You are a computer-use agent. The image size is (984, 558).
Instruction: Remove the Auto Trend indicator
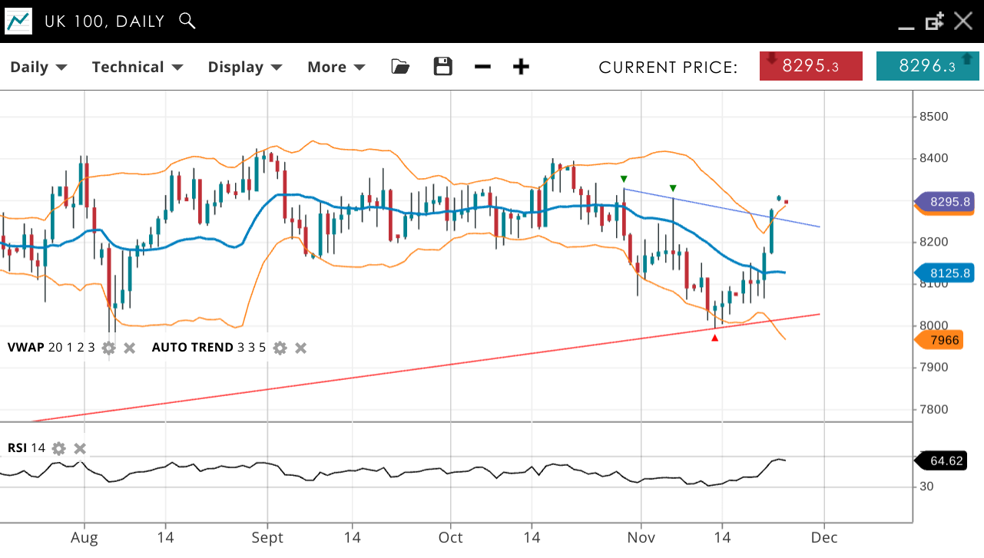pyautogui.click(x=301, y=348)
